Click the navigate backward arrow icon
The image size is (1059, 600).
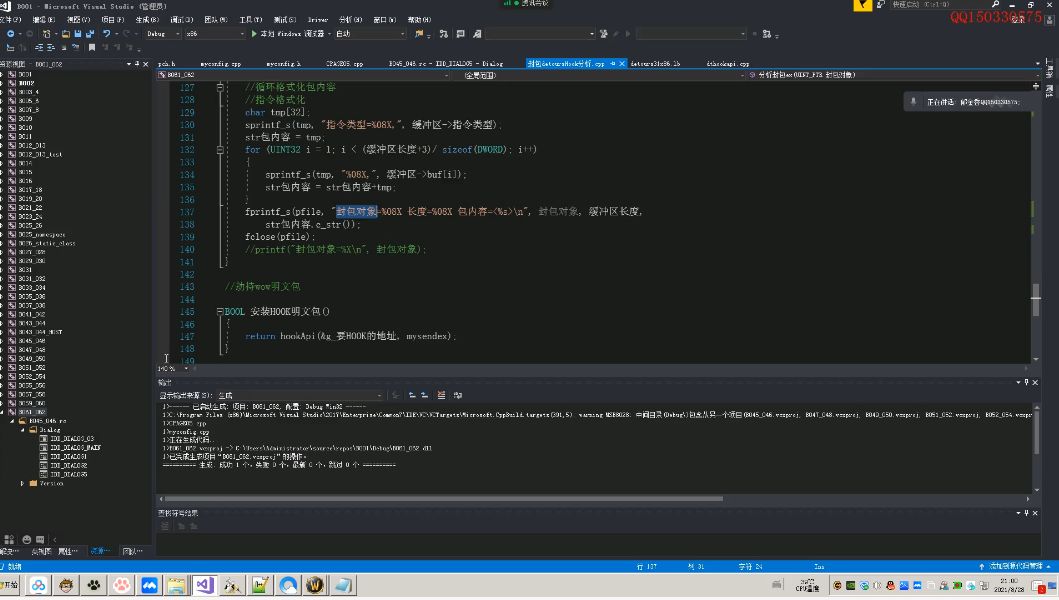11,34
